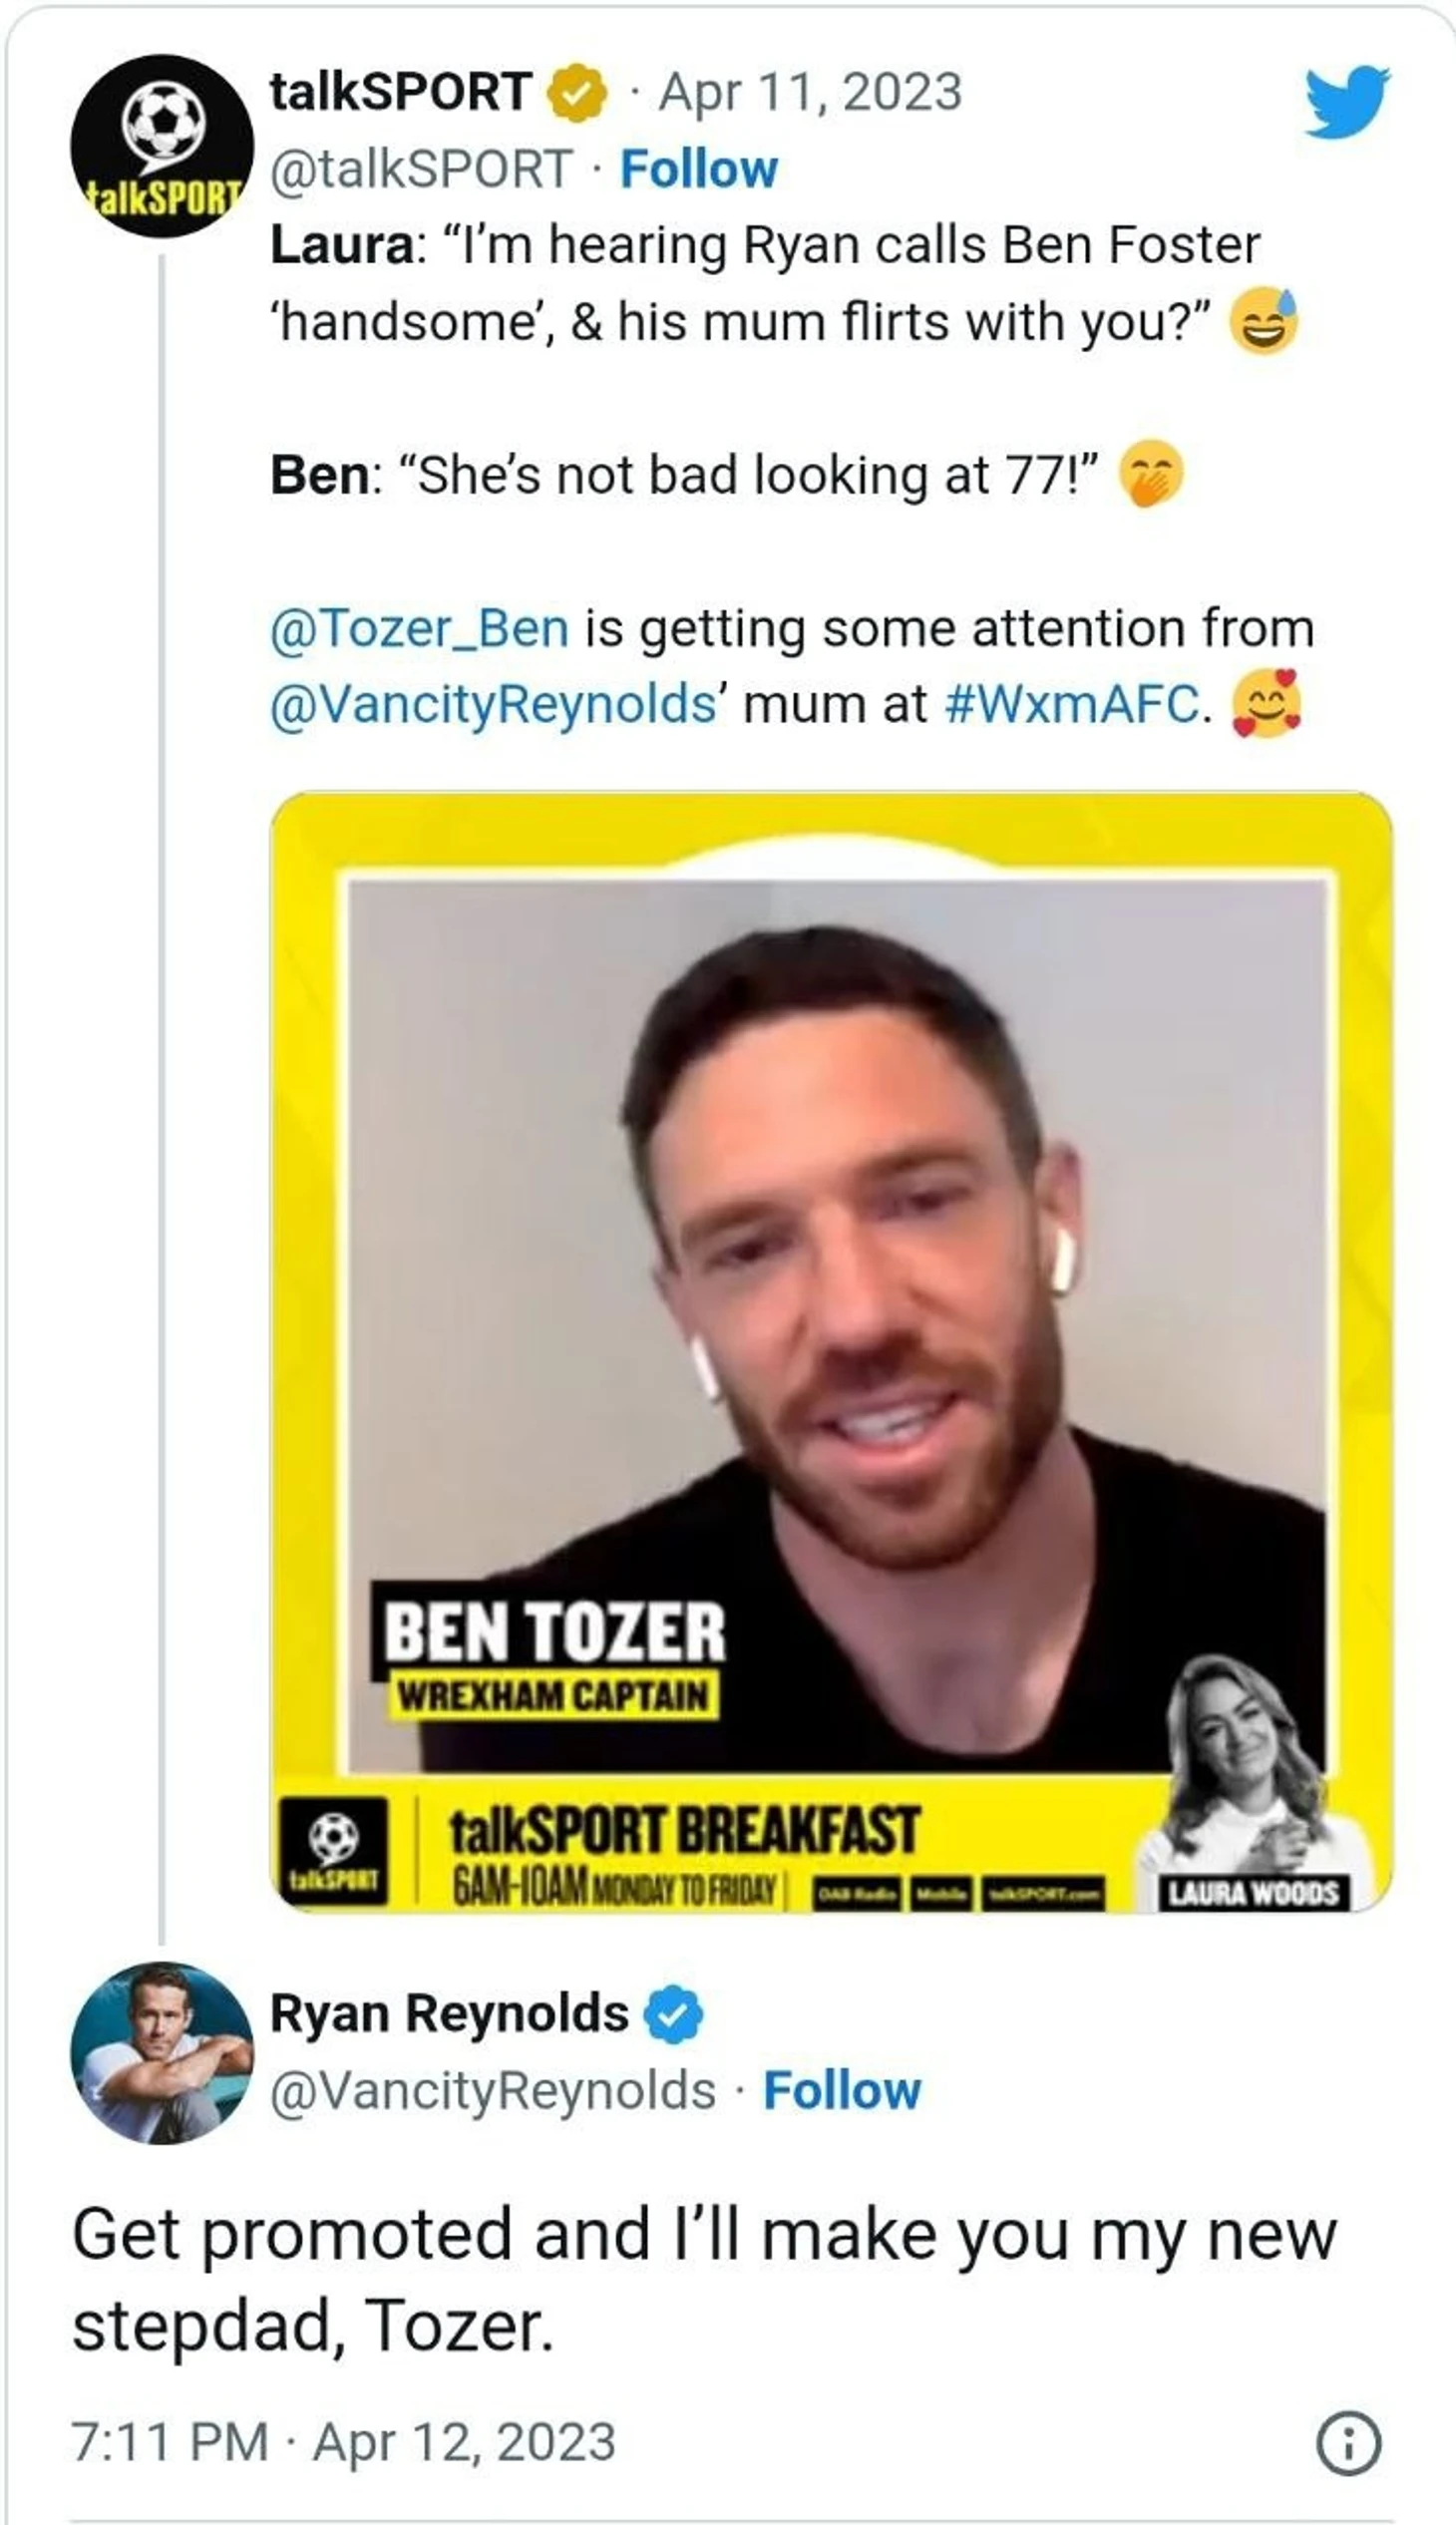Open the #WxmAFC hashtag
Viewport: 1456px width, 2525px height.
tap(1072, 704)
